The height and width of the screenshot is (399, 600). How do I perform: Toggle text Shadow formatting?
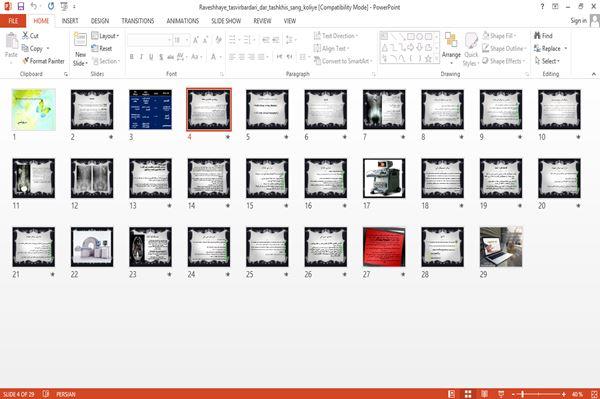tap(161, 57)
